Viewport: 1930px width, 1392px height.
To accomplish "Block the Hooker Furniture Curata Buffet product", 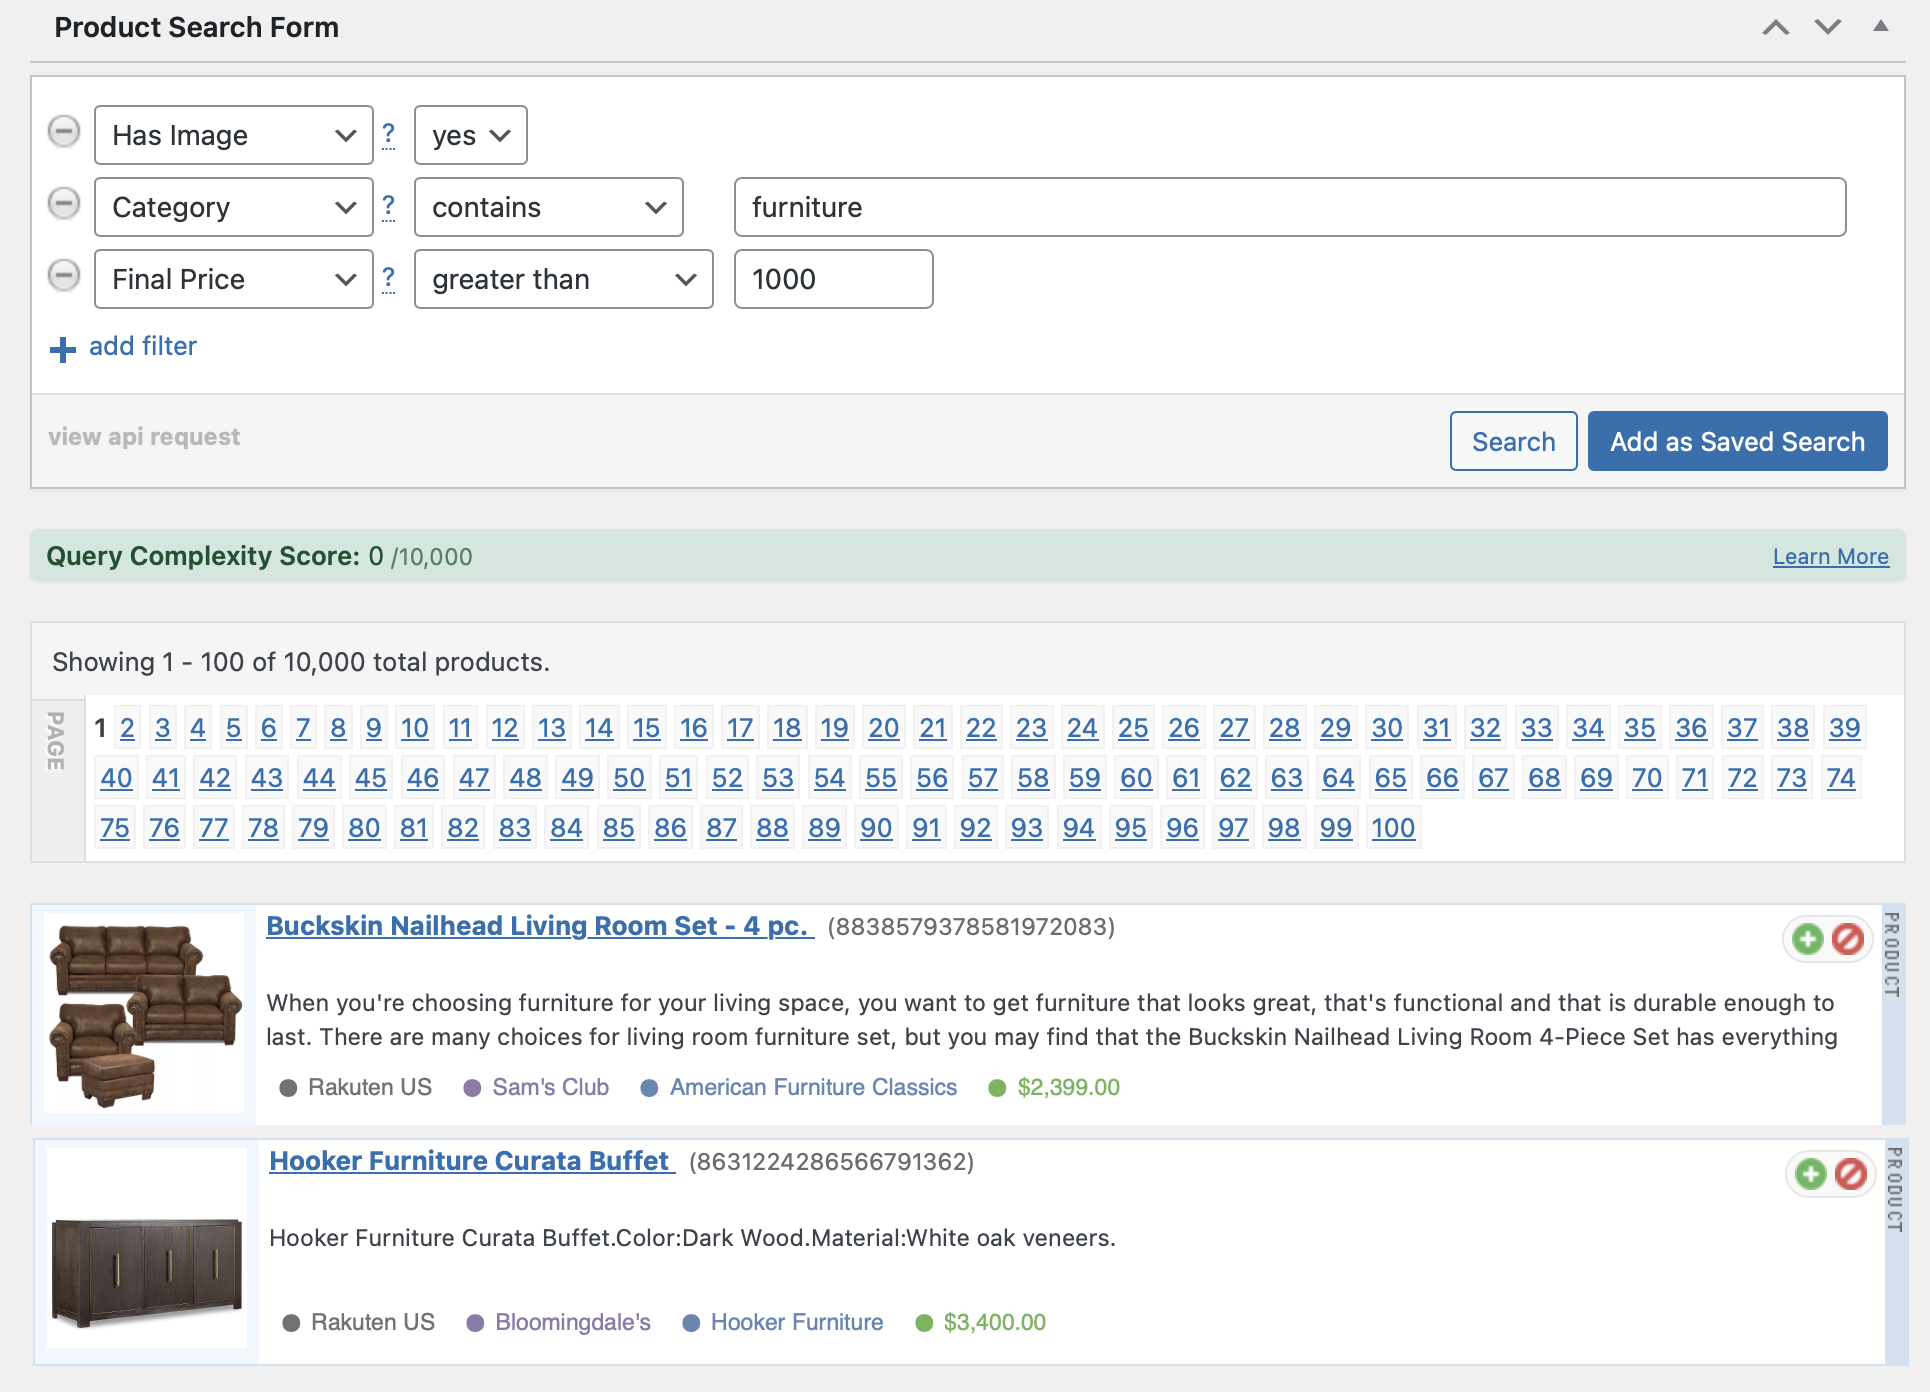I will click(1850, 1174).
